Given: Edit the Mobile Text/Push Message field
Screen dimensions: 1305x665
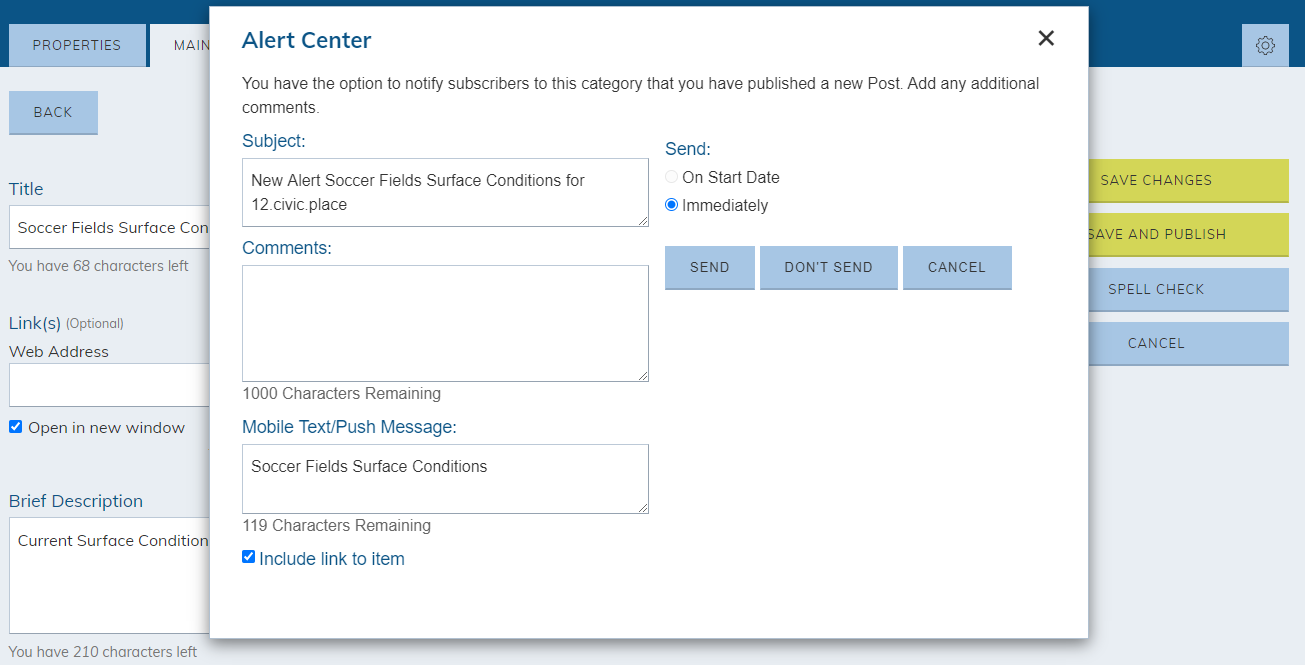Looking at the screenshot, I should coord(445,479).
